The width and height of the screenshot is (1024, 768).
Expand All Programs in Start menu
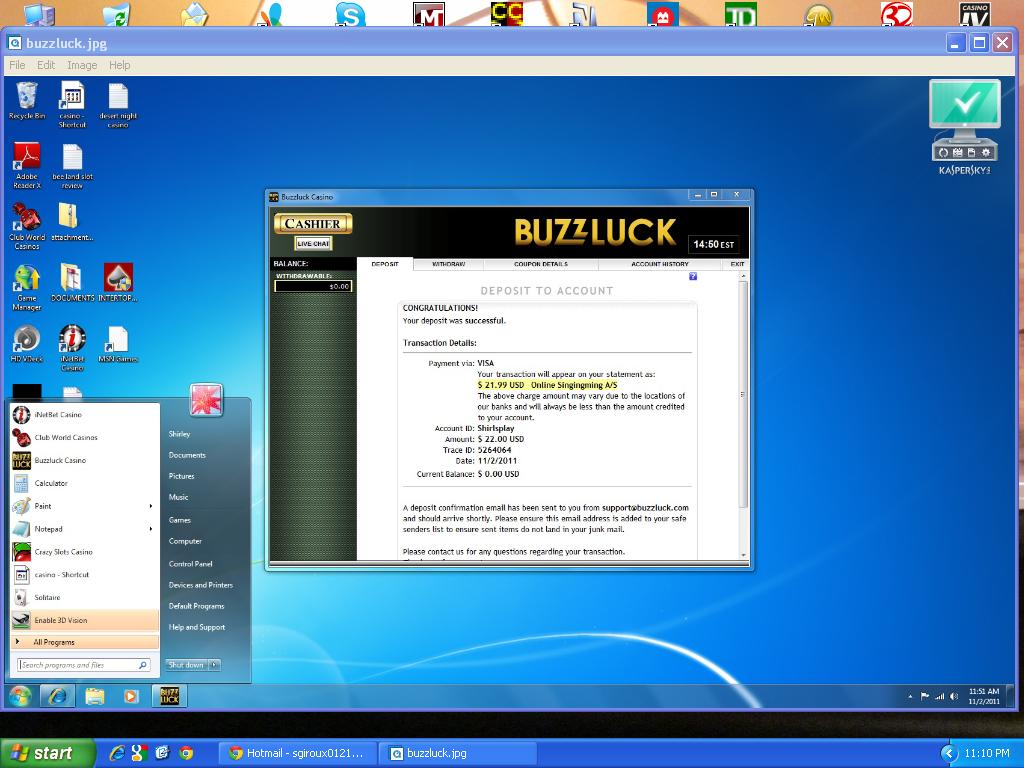pyautogui.click(x=53, y=642)
